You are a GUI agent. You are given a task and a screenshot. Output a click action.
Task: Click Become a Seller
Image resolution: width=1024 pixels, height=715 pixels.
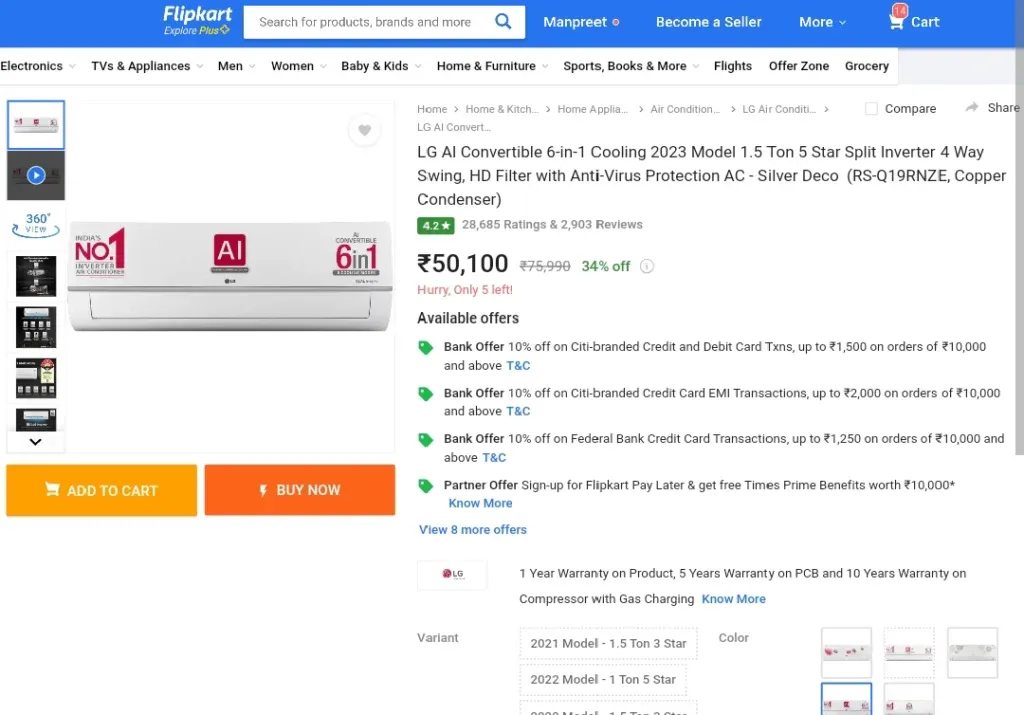pos(708,22)
